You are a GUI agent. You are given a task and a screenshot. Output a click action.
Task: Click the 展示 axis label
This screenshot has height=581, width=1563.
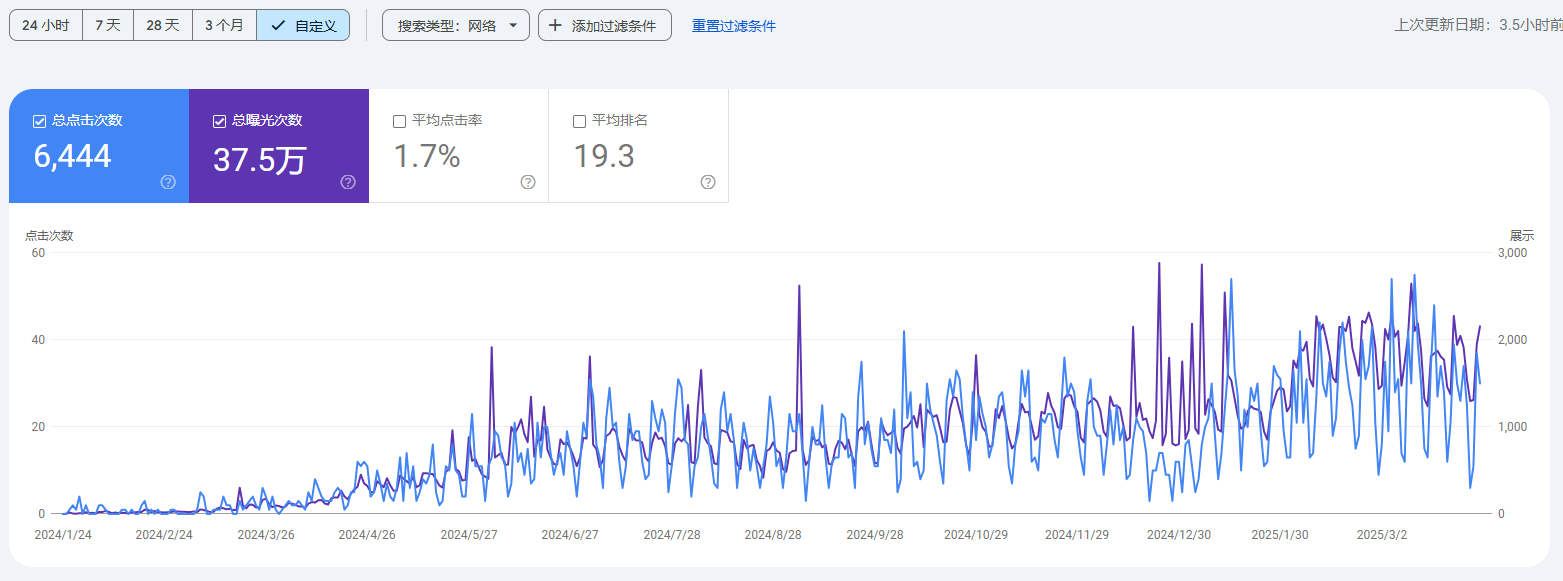(x=1522, y=236)
